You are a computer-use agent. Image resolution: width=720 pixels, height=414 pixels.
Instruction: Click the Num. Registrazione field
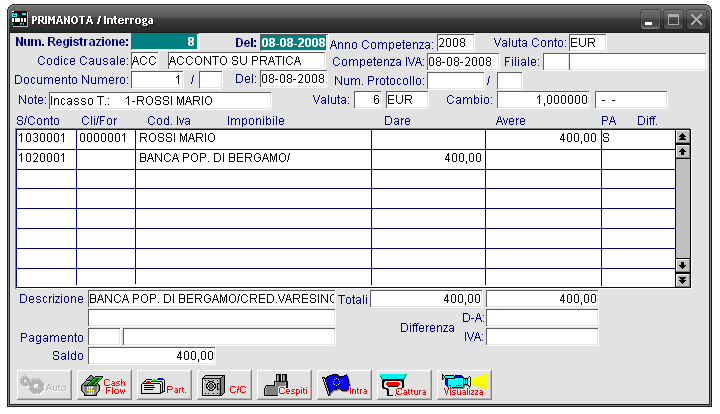click(x=164, y=42)
